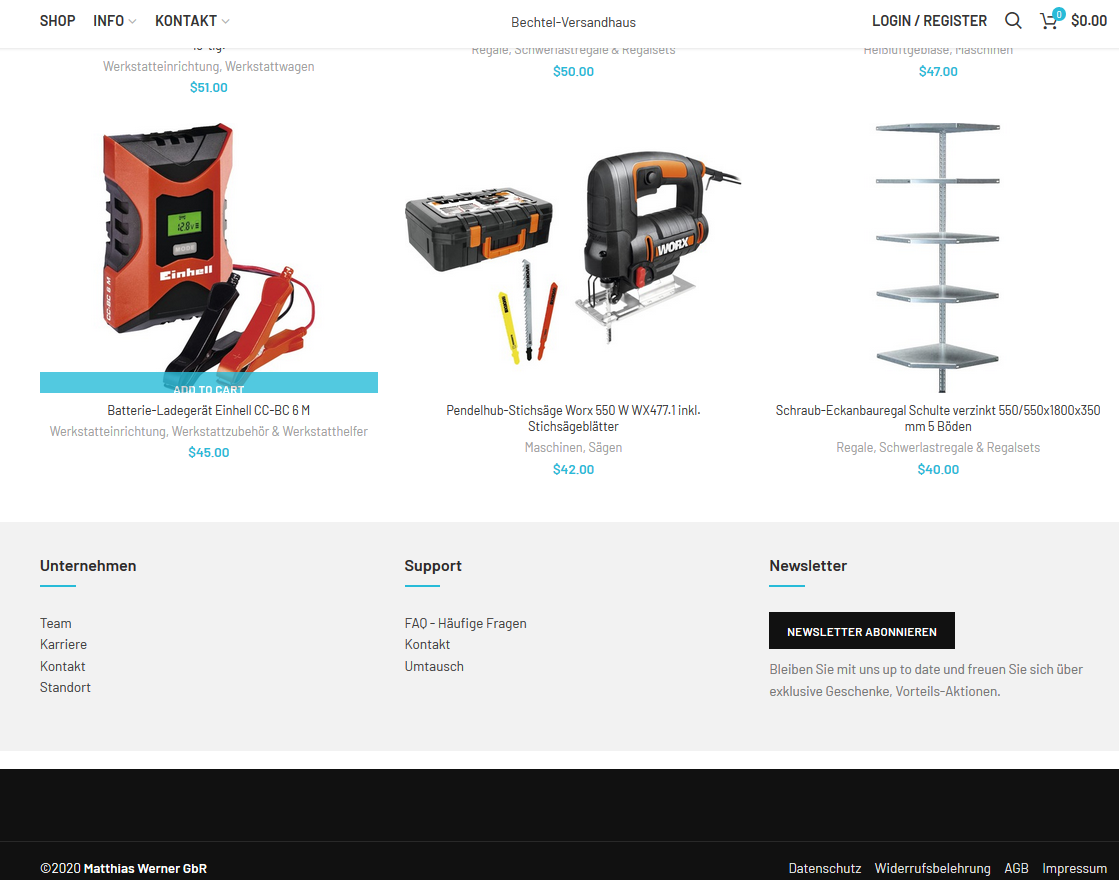This screenshot has height=880, width=1119.
Task: Open Team footer link
Action: click(56, 623)
